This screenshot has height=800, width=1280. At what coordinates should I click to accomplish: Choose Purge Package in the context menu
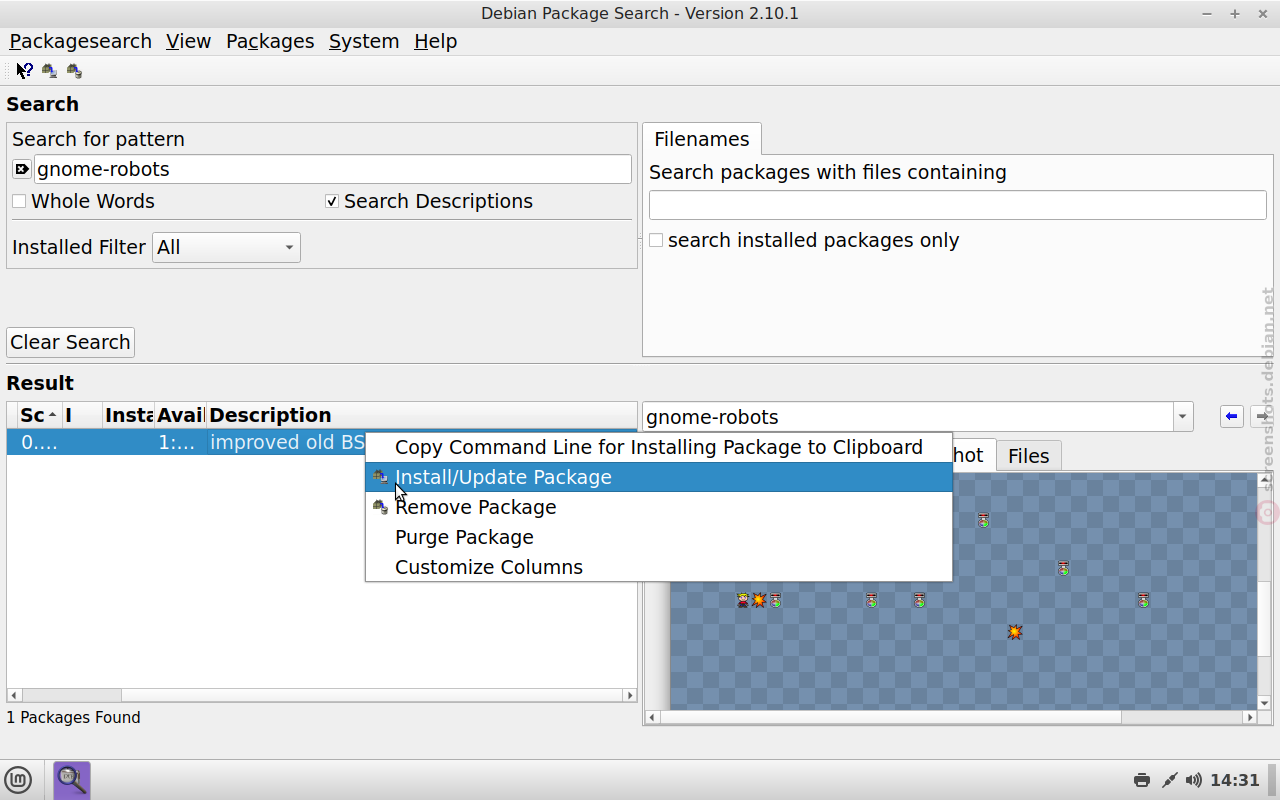click(x=659, y=537)
